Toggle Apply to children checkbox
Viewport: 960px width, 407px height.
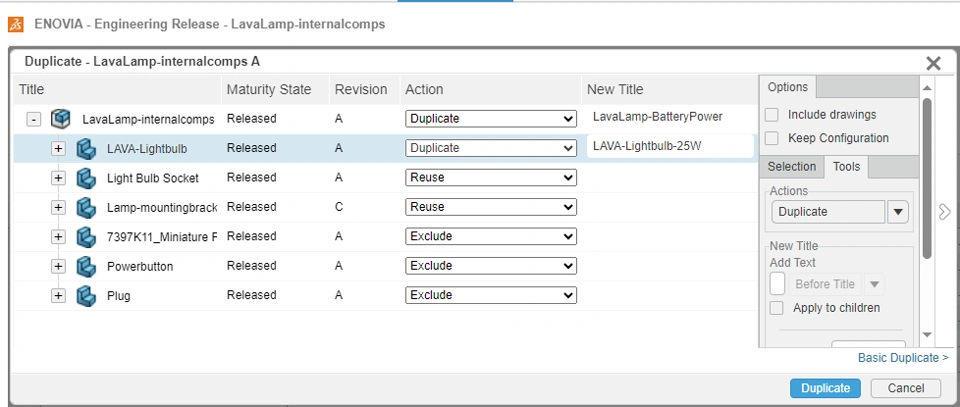coord(777,308)
